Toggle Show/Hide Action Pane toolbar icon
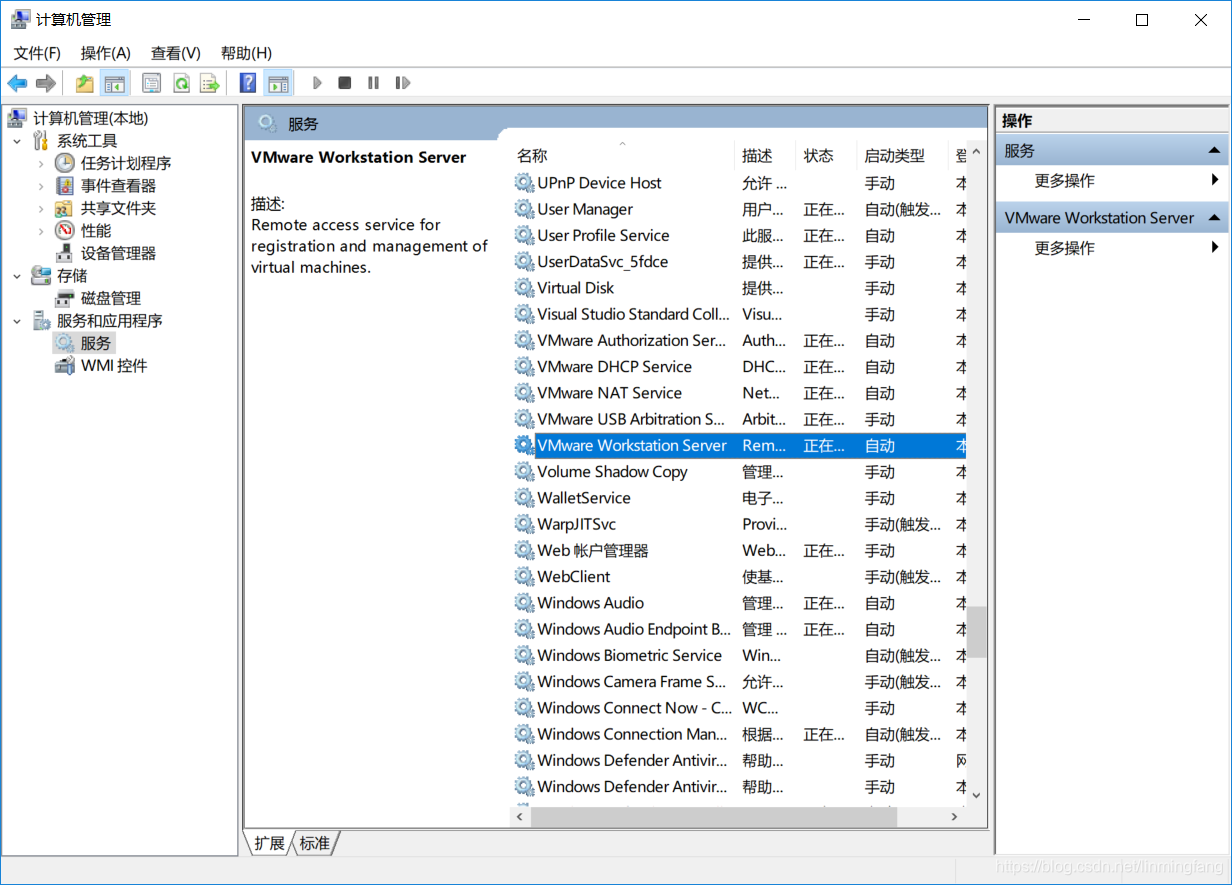This screenshot has width=1232, height=885. point(278,83)
